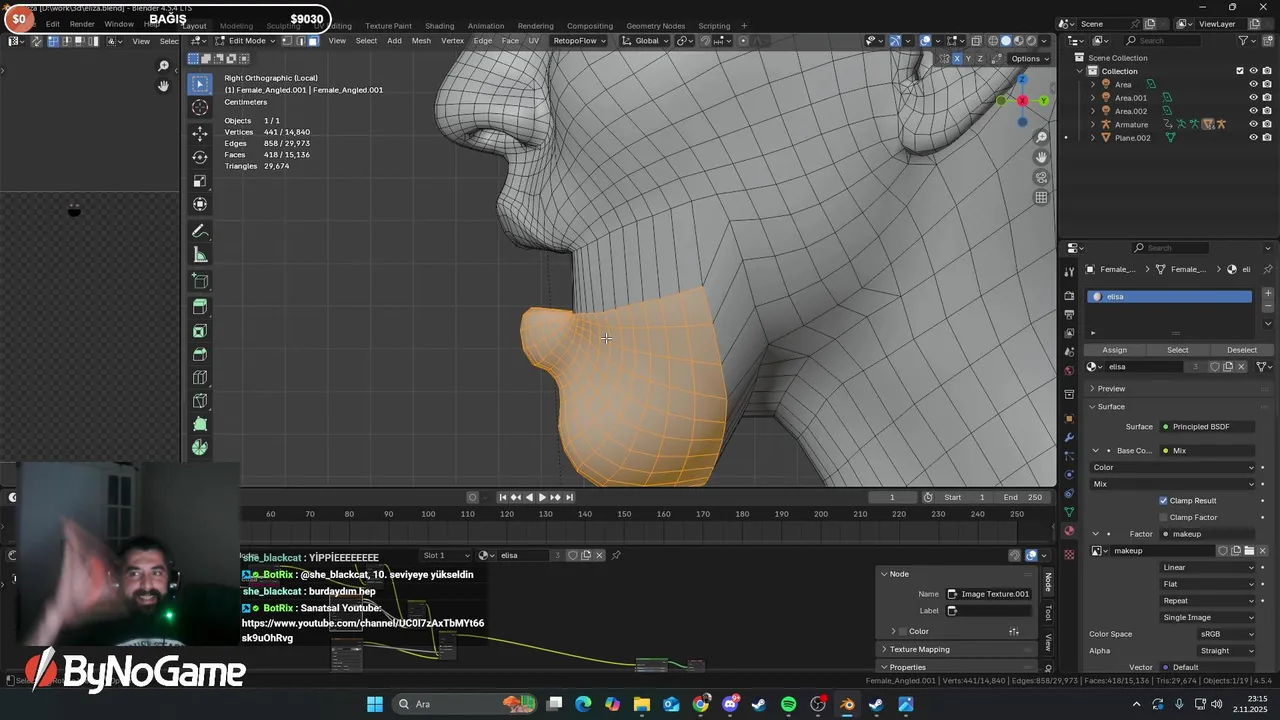Select the Measure tool
This screenshot has width=1280, height=720.
point(200,255)
